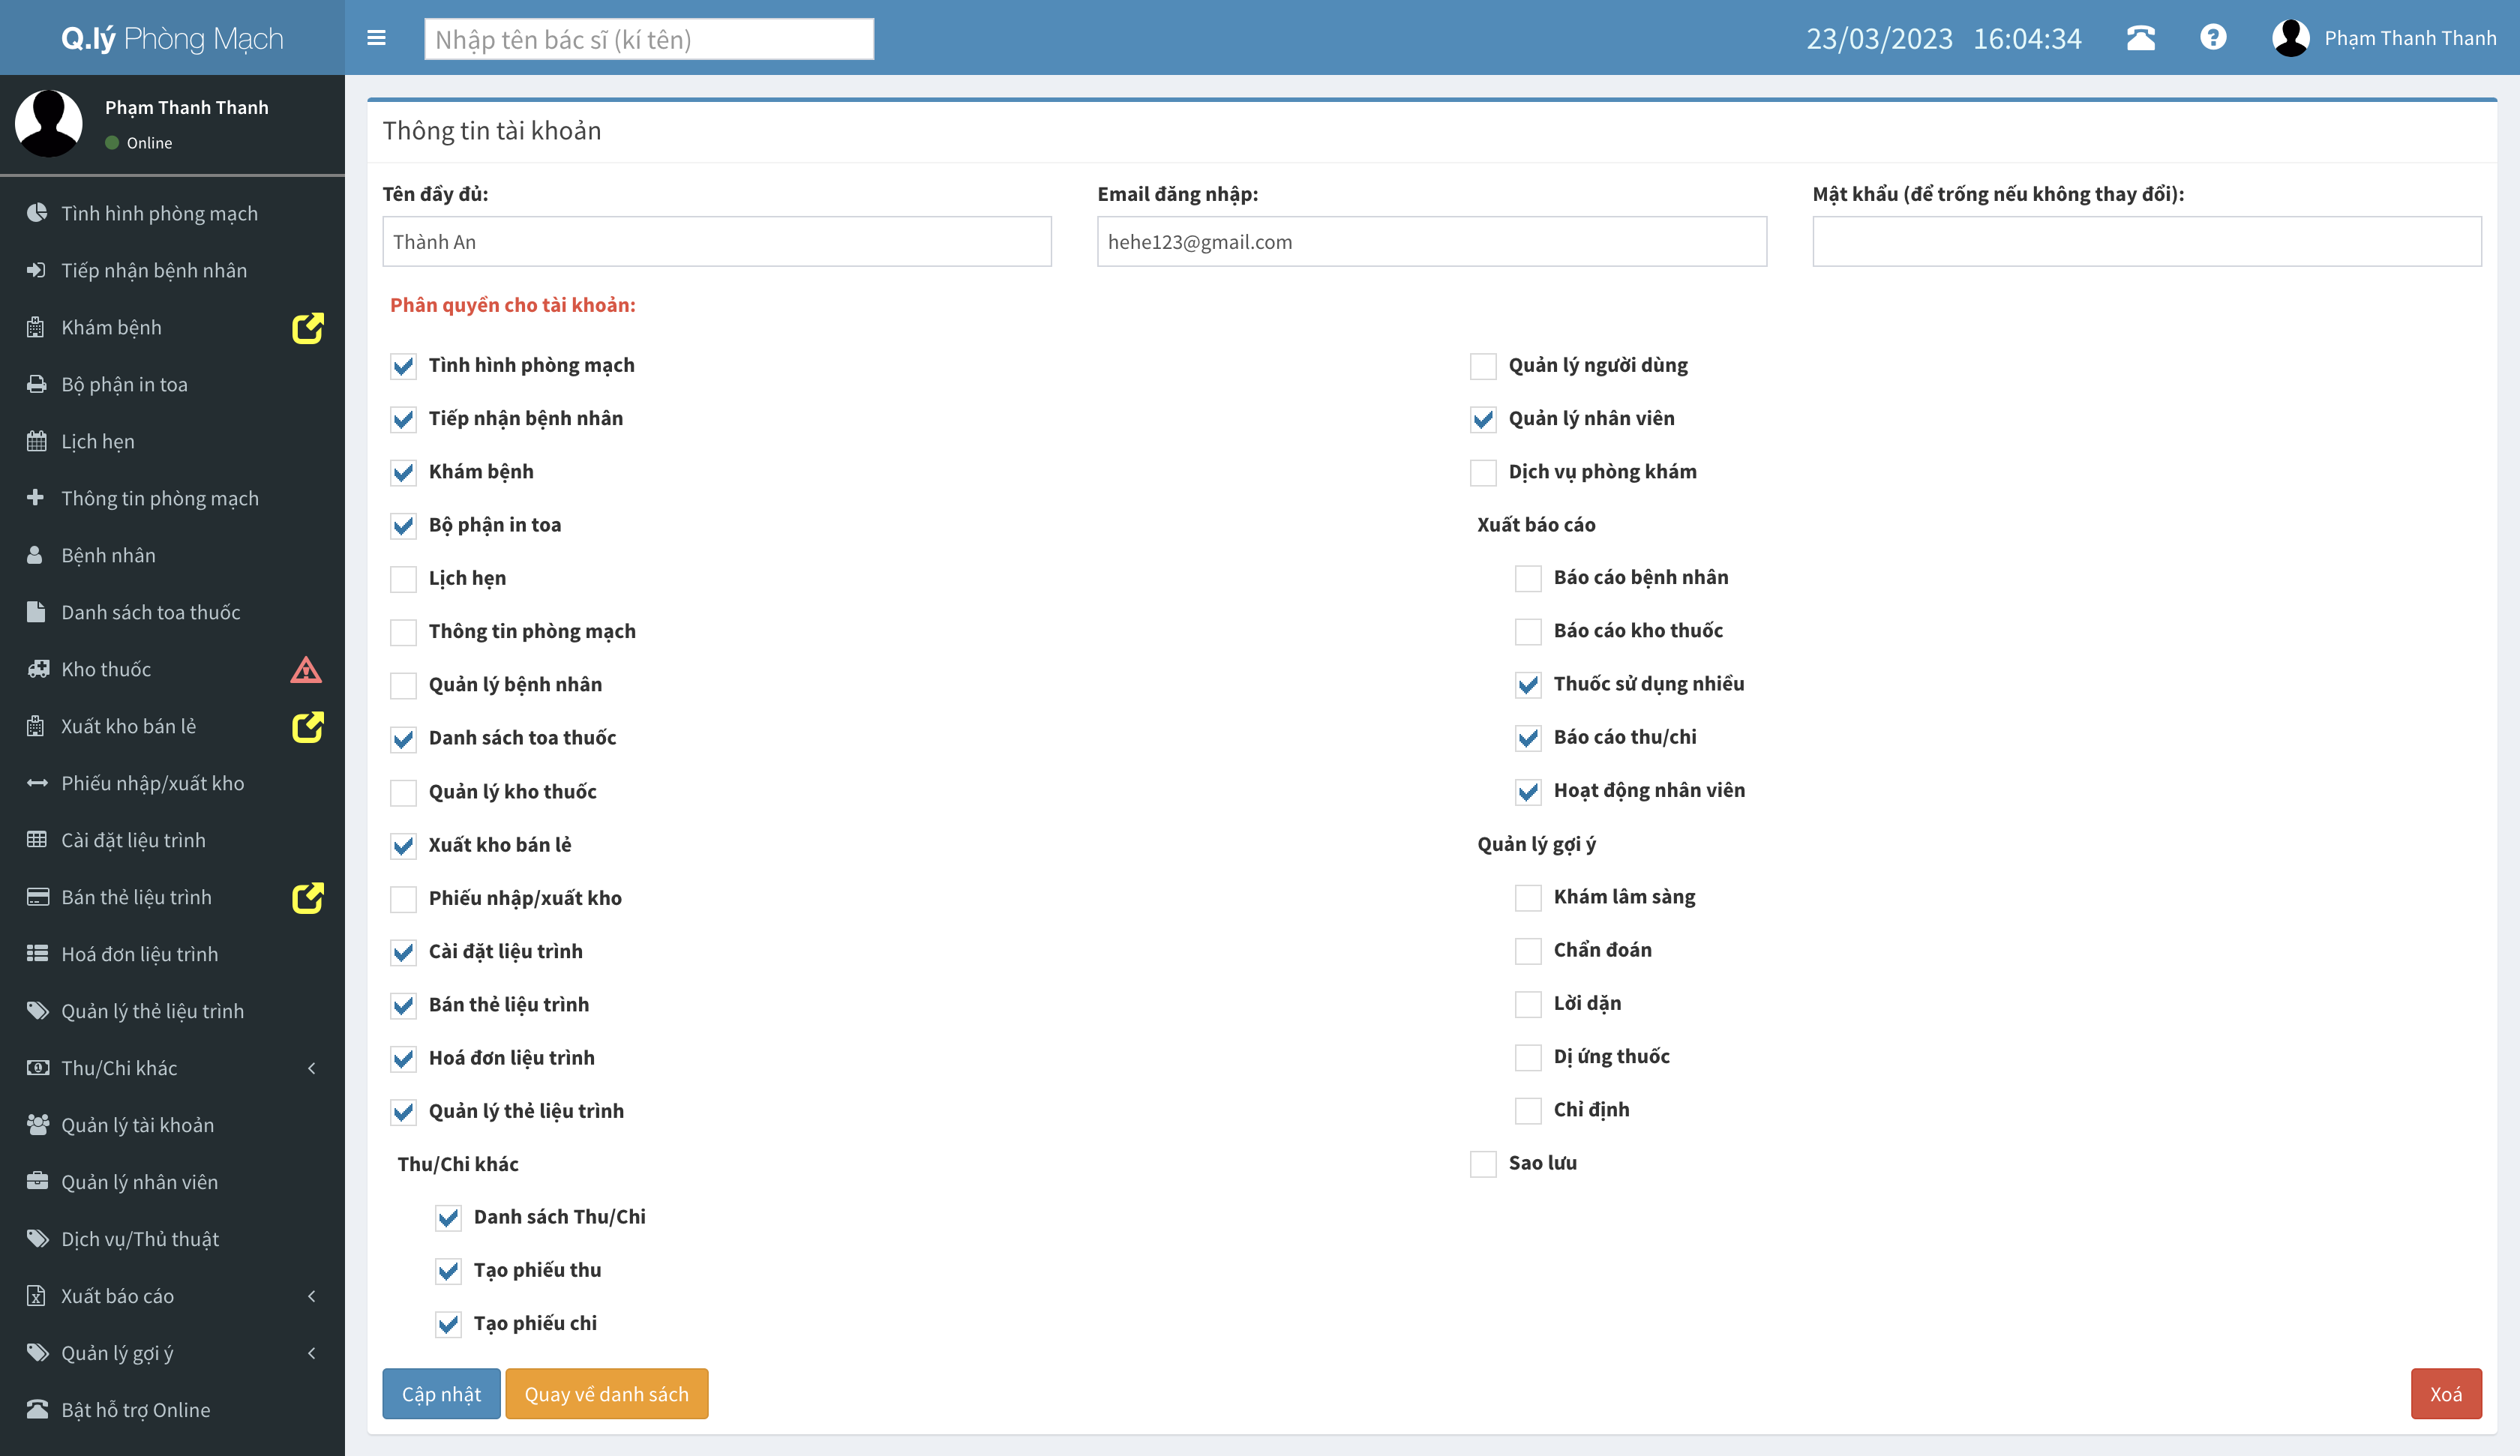Screen dimensions: 2520x1456
Task: Click the file icon for Danh sách toa thuốc
Action: point(36,612)
